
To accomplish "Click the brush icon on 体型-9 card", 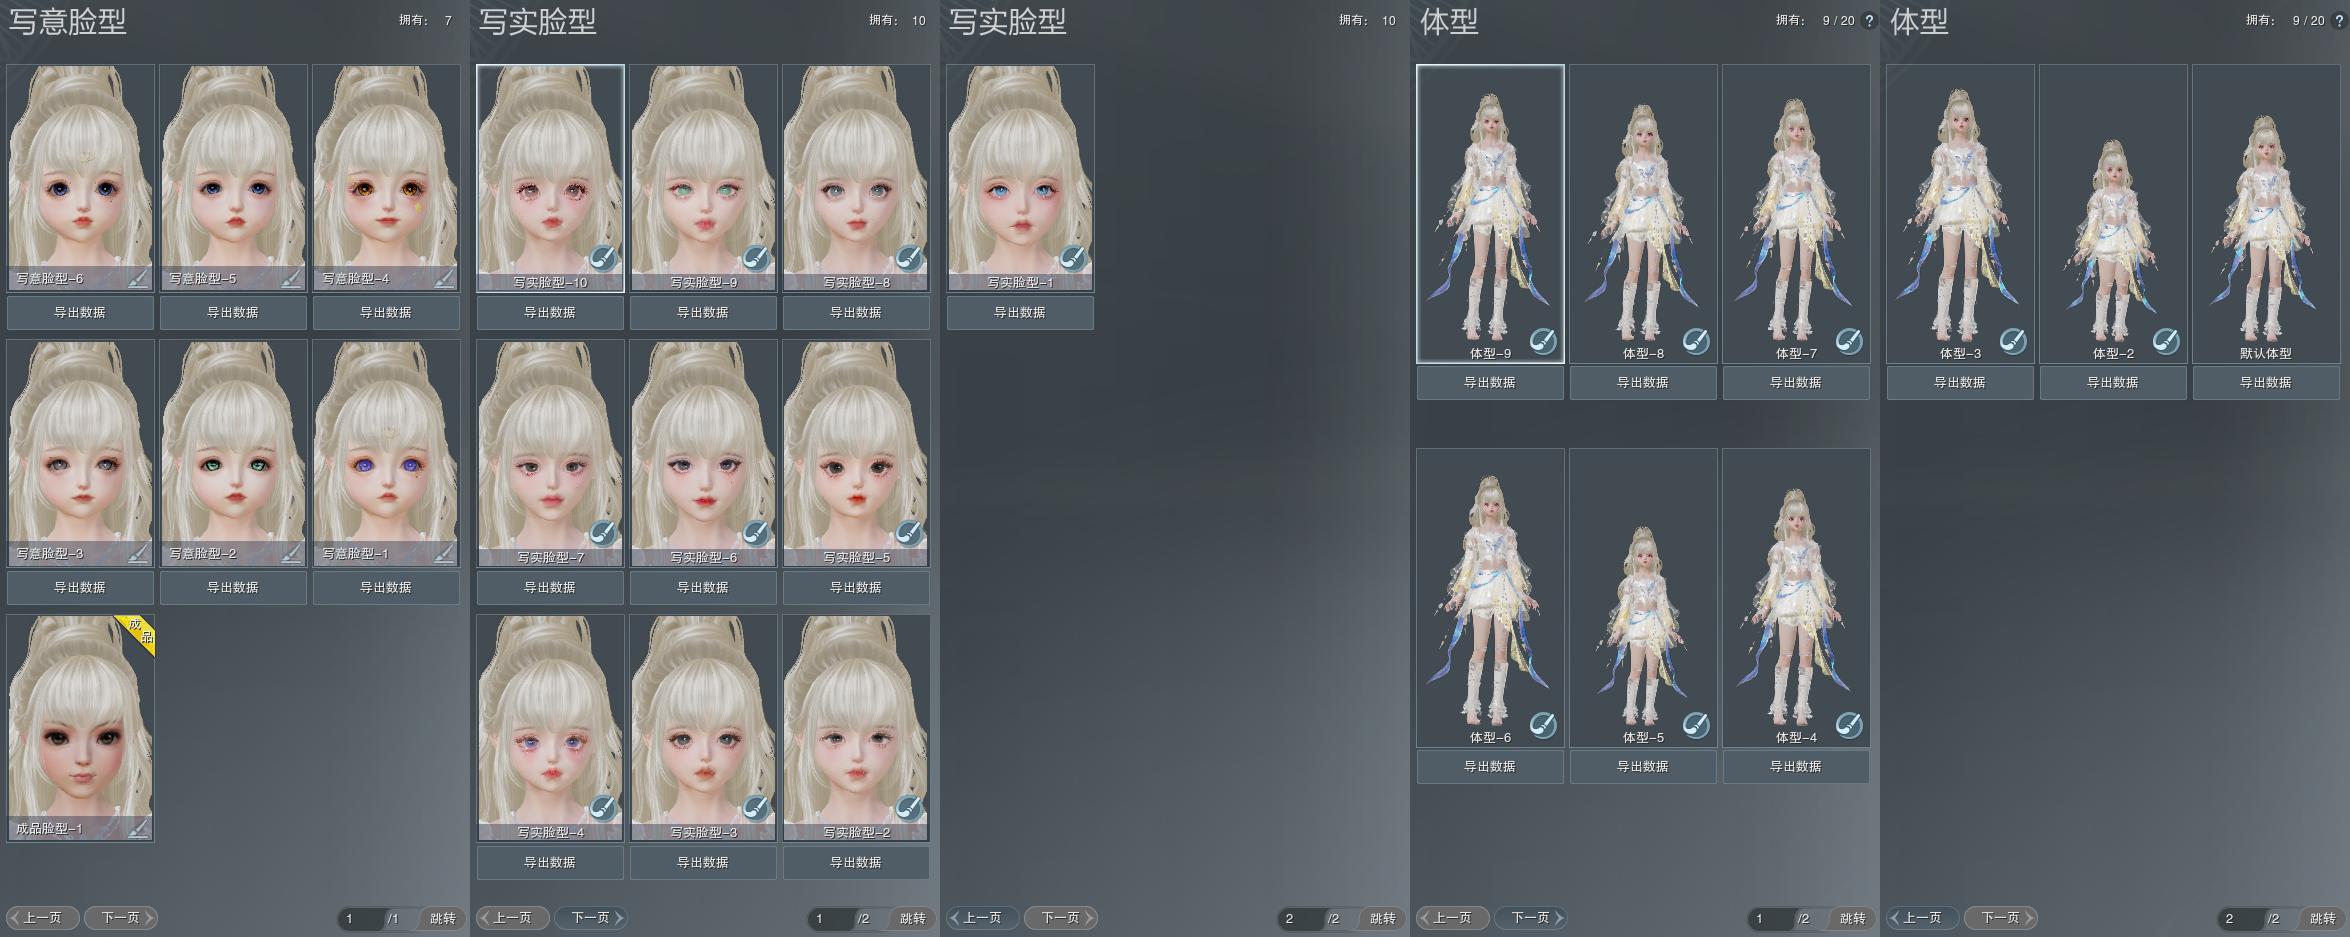I will (x=1543, y=341).
